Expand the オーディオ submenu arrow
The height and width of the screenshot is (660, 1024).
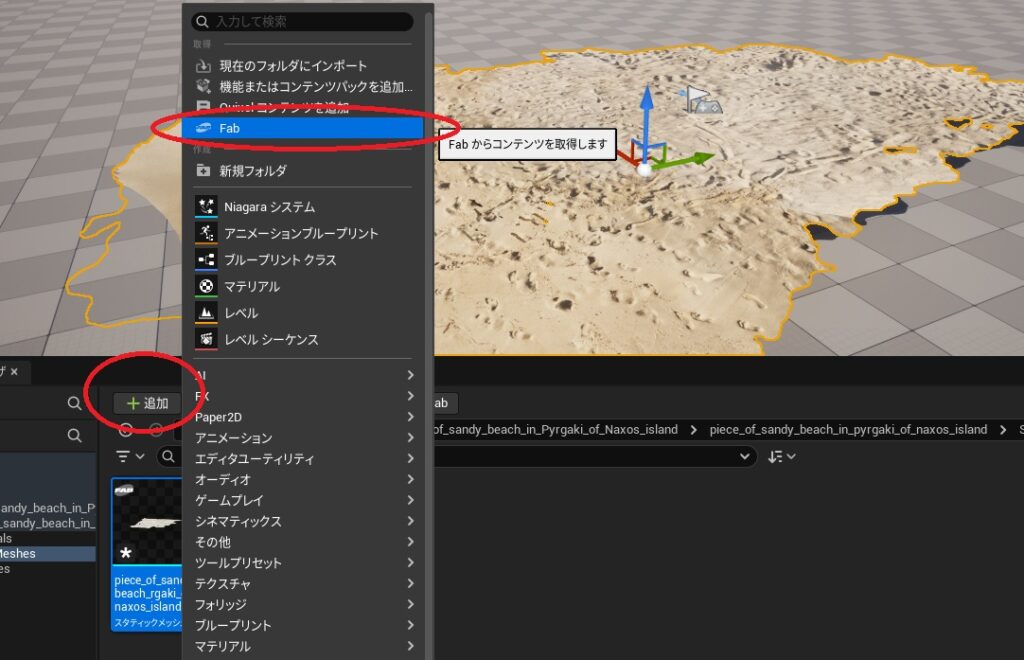(410, 480)
